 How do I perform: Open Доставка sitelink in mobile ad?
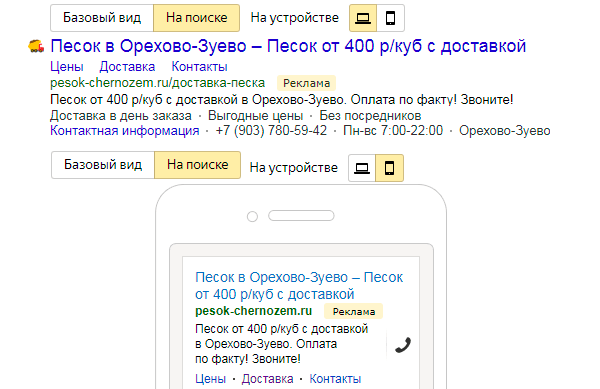pos(267,379)
